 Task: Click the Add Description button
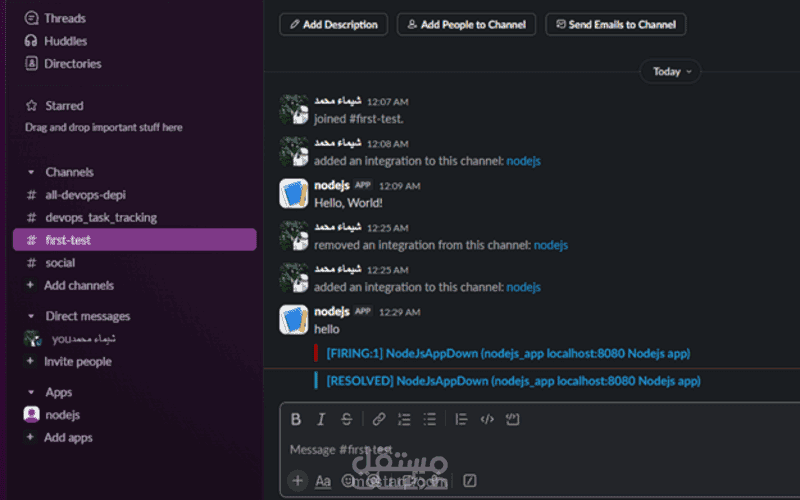click(334, 24)
